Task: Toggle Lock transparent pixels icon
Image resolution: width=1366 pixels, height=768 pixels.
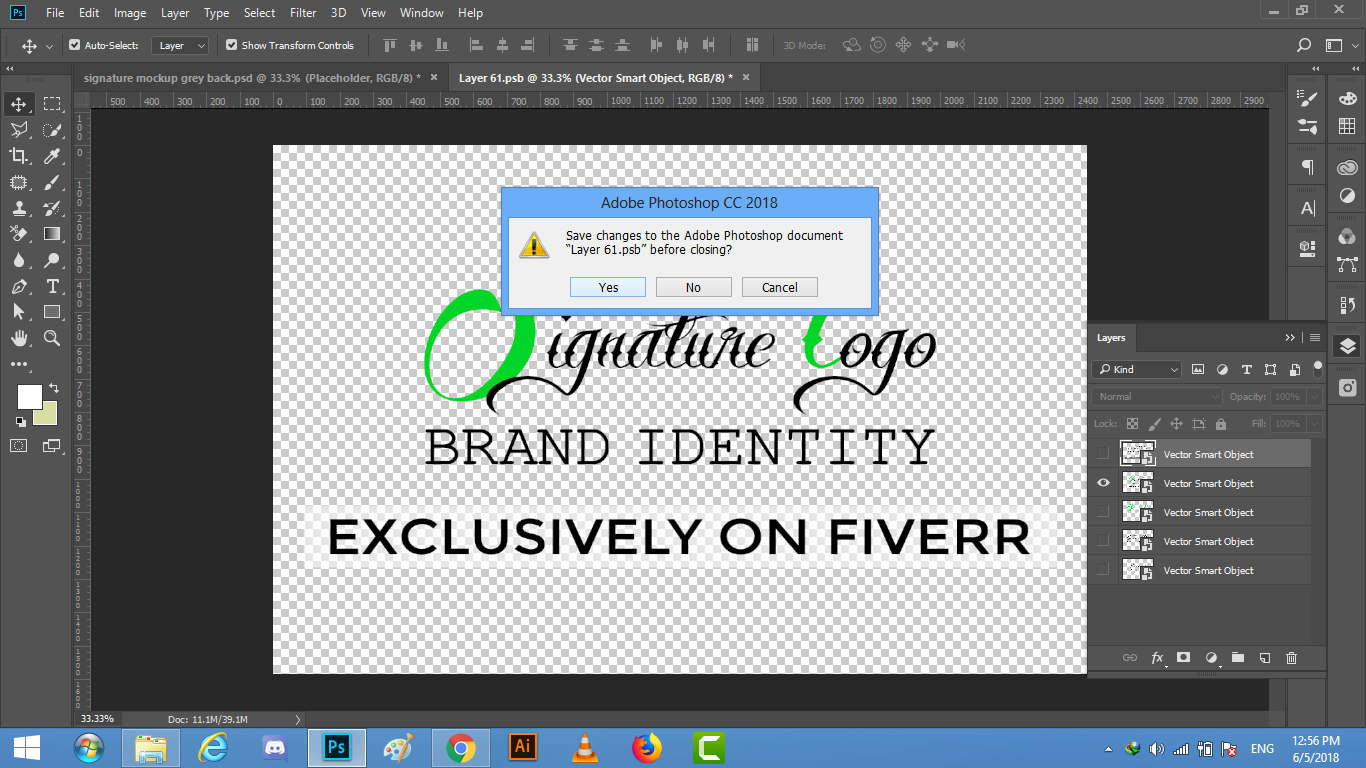Action: tap(1132, 424)
